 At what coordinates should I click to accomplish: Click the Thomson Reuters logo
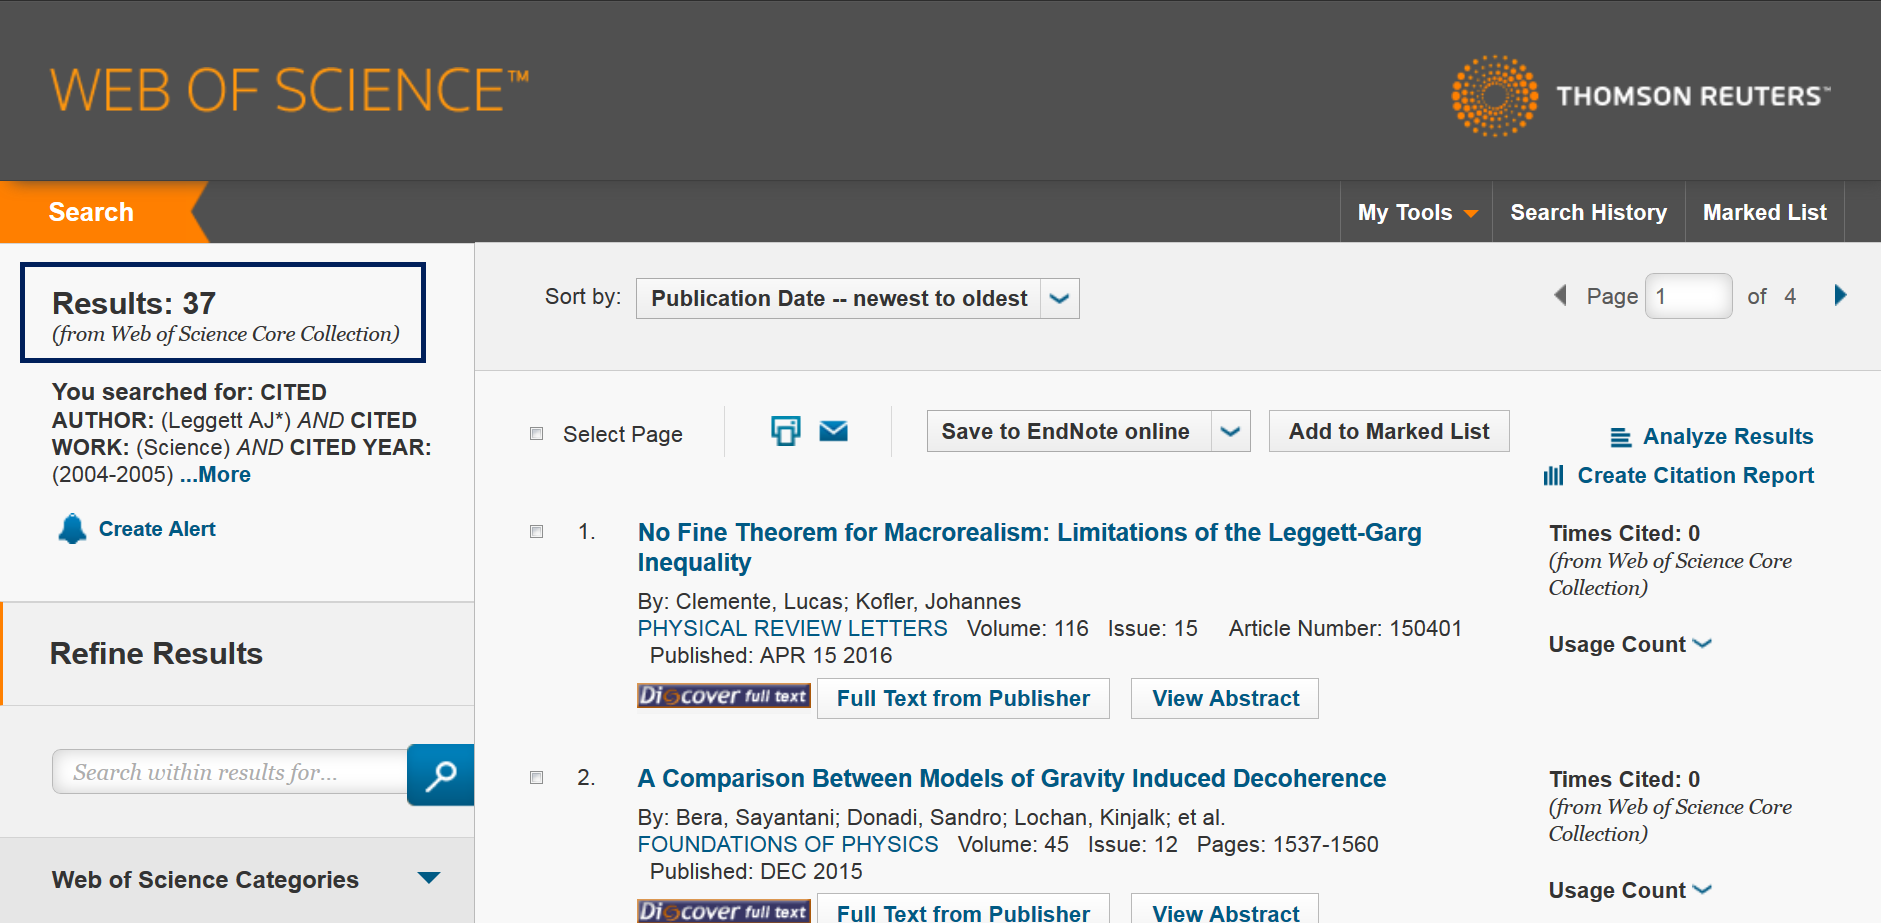tap(1640, 96)
